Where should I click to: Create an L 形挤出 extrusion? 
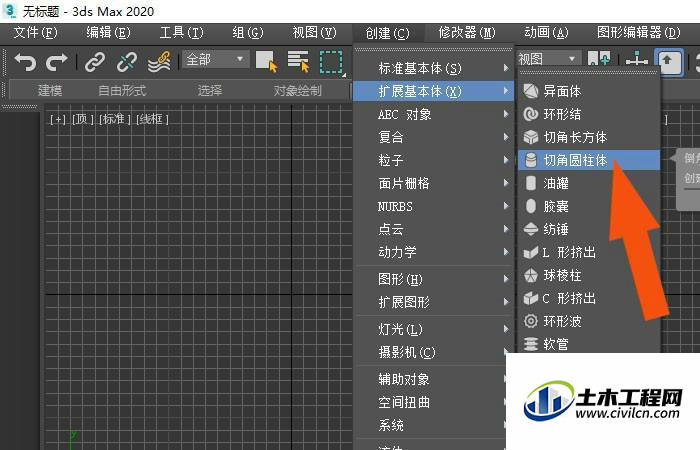(x=588, y=252)
